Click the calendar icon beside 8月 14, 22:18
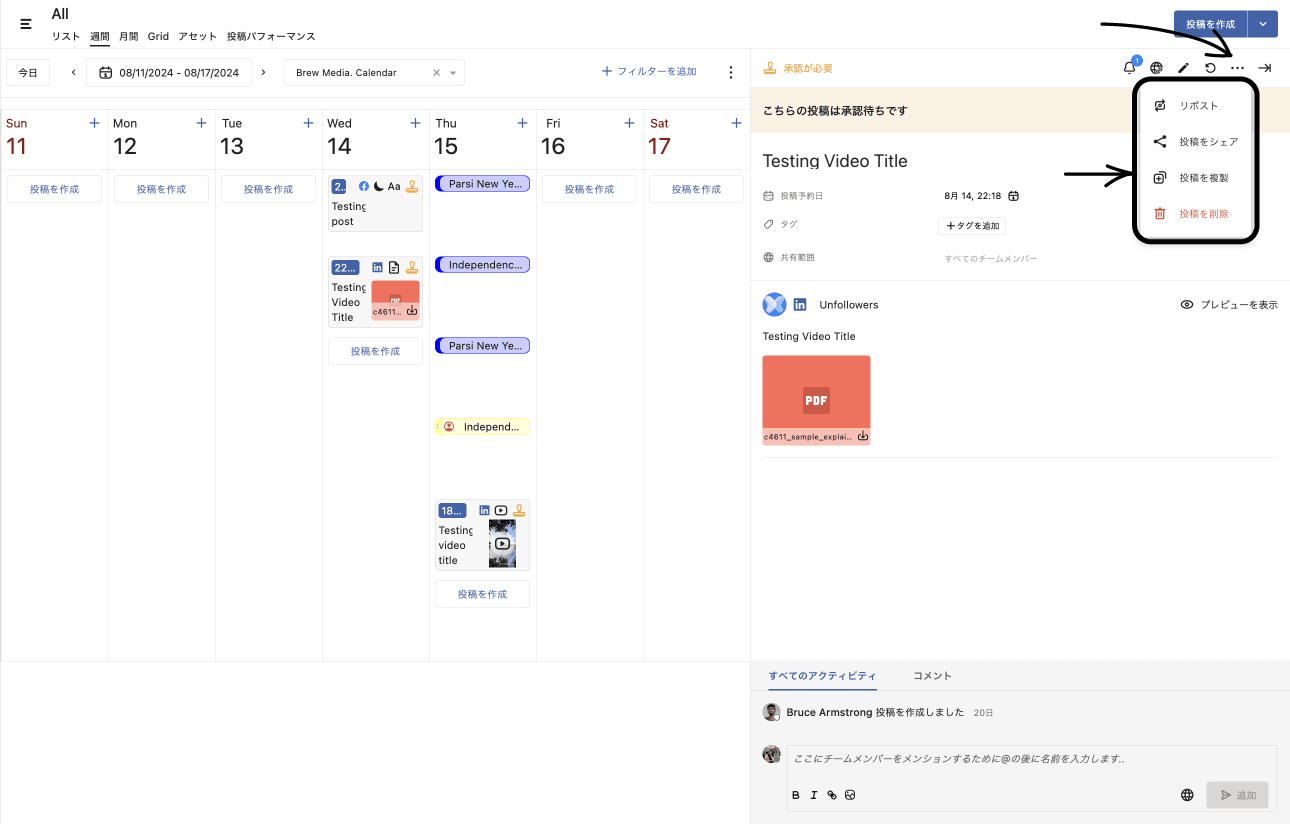 click(x=1013, y=196)
